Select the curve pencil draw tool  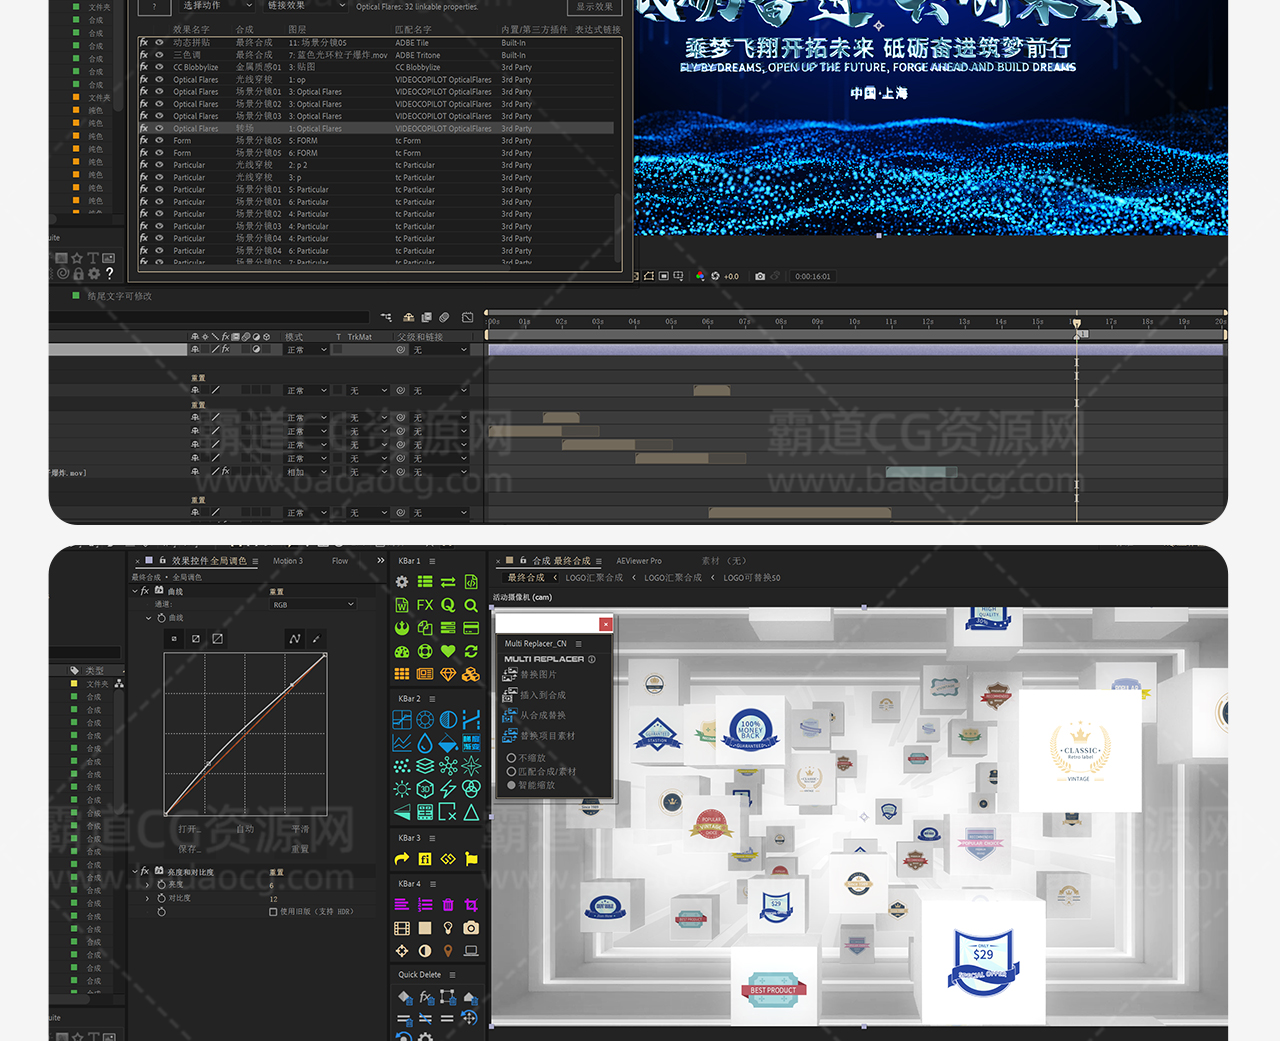[x=316, y=638]
